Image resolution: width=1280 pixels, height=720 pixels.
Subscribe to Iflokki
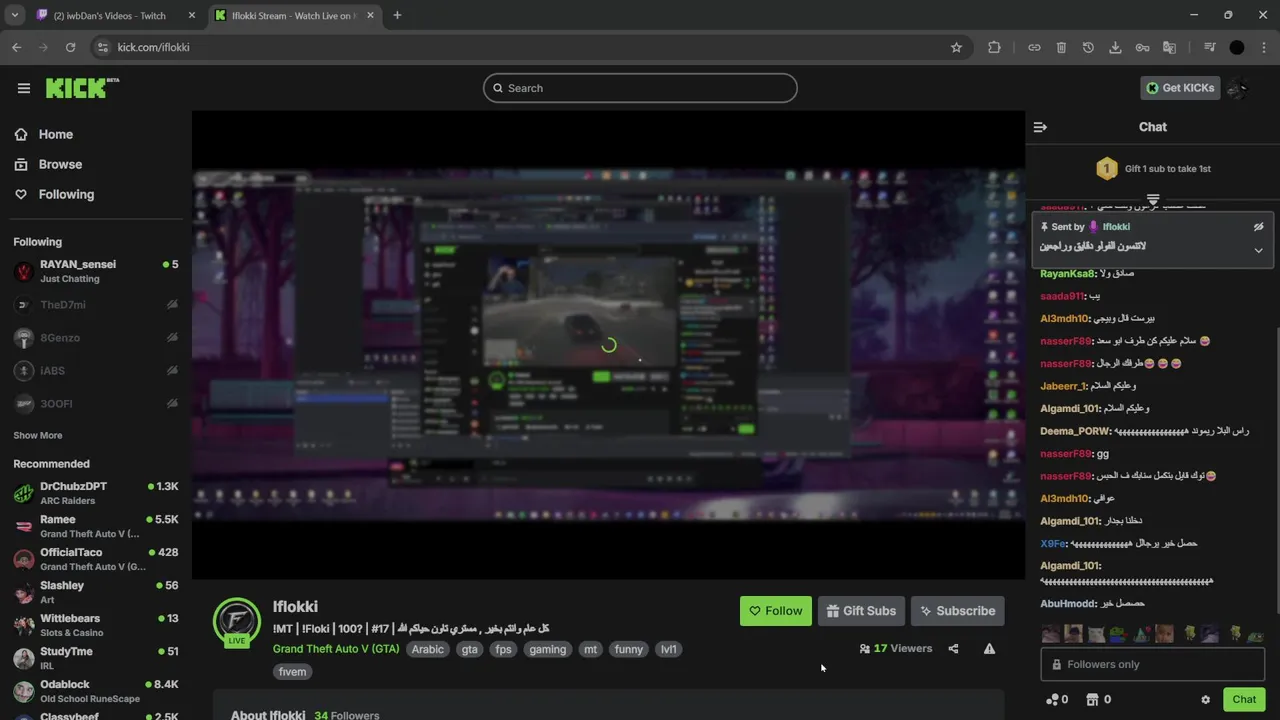(958, 611)
